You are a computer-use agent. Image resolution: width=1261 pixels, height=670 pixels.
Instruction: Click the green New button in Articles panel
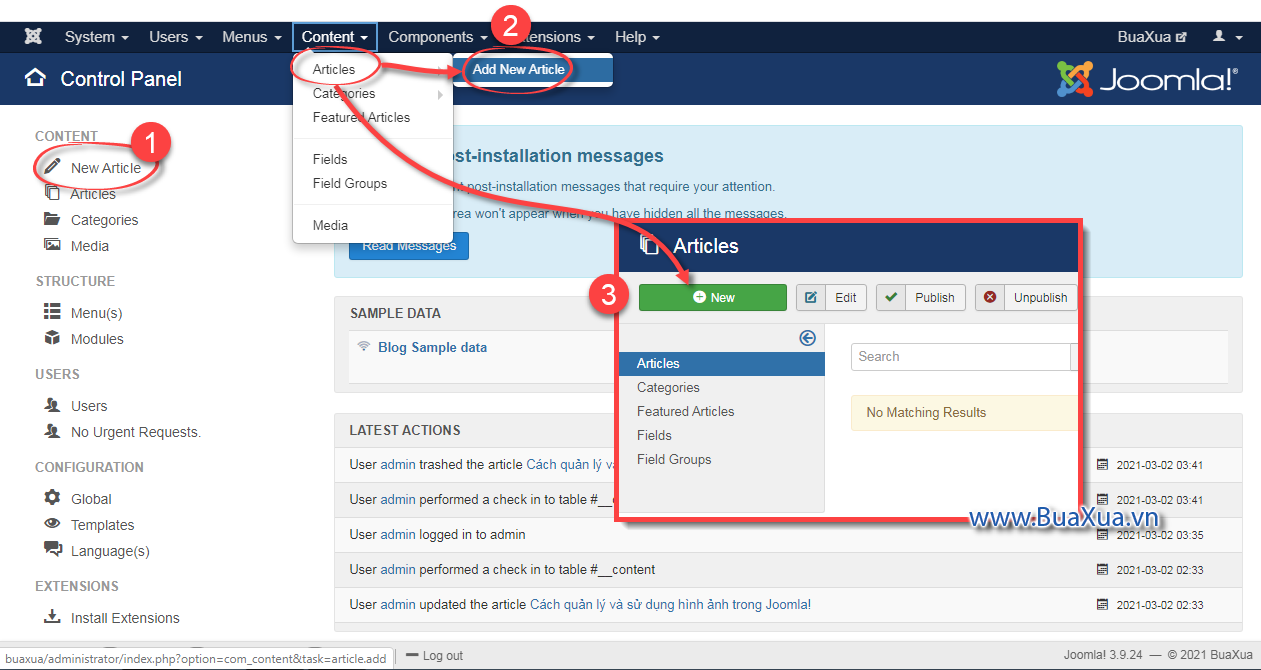[x=713, y=297]
